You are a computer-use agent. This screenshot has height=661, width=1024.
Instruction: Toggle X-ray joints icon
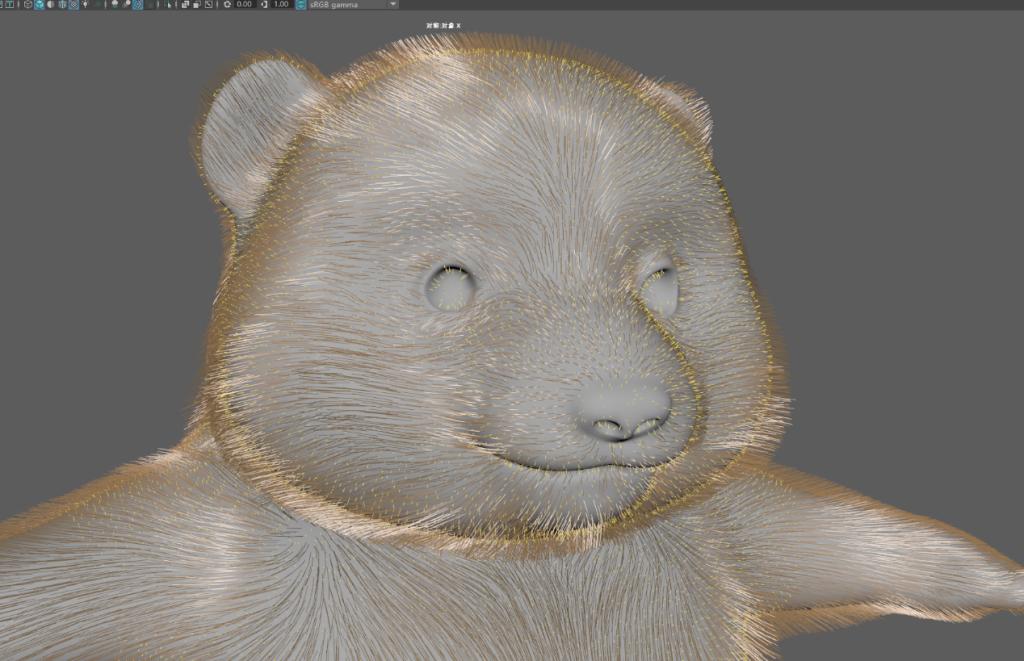[x=208, y=5]
